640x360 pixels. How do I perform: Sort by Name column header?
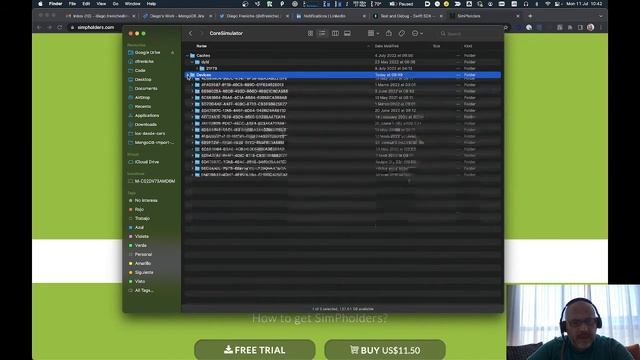coord(202,46)
